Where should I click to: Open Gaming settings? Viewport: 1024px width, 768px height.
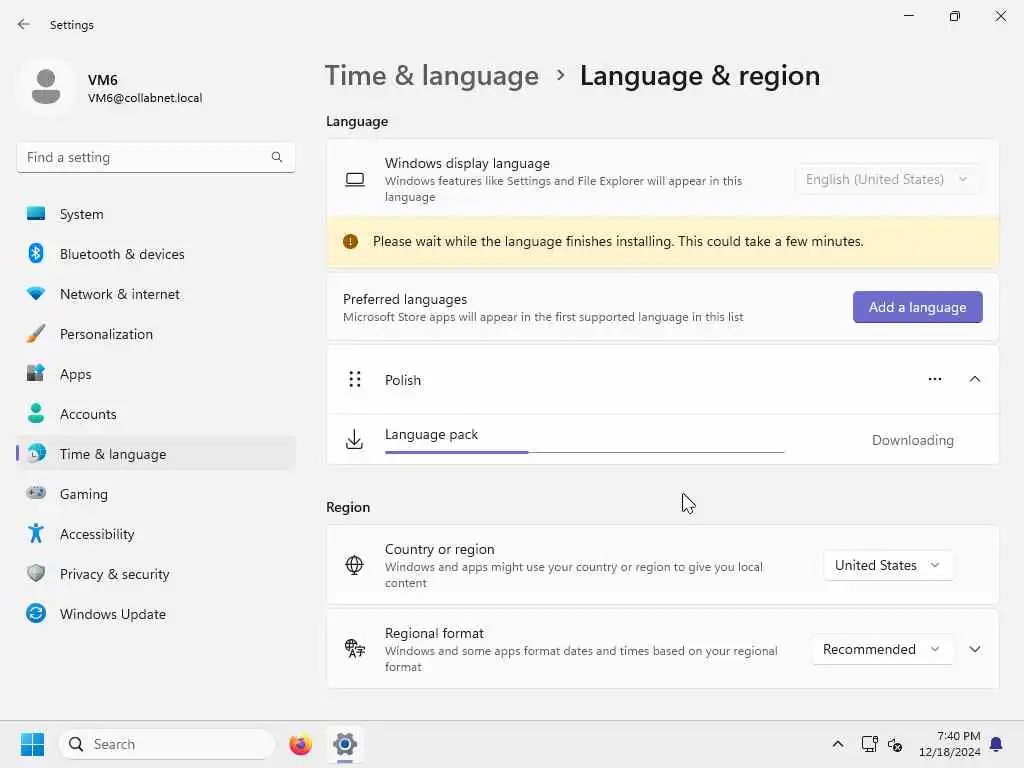pyautogui.click(x=155, y=494)
